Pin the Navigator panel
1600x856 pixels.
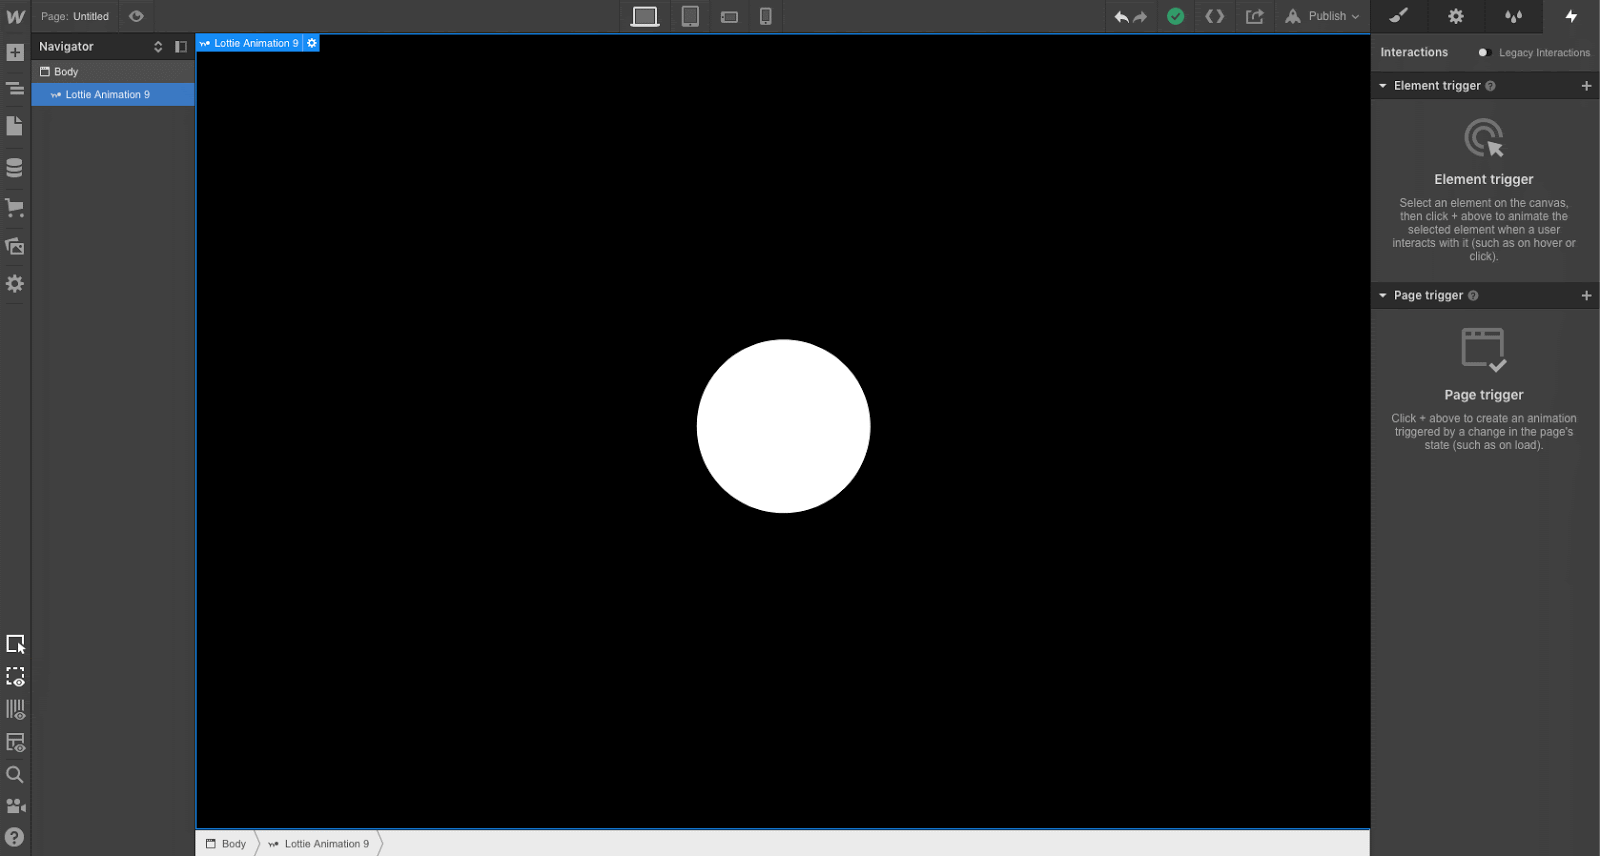coord(181,47)
